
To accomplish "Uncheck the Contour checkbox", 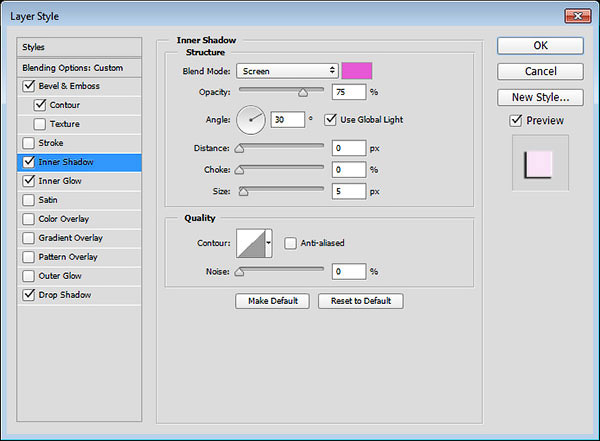I will click(x=40, y=105).
